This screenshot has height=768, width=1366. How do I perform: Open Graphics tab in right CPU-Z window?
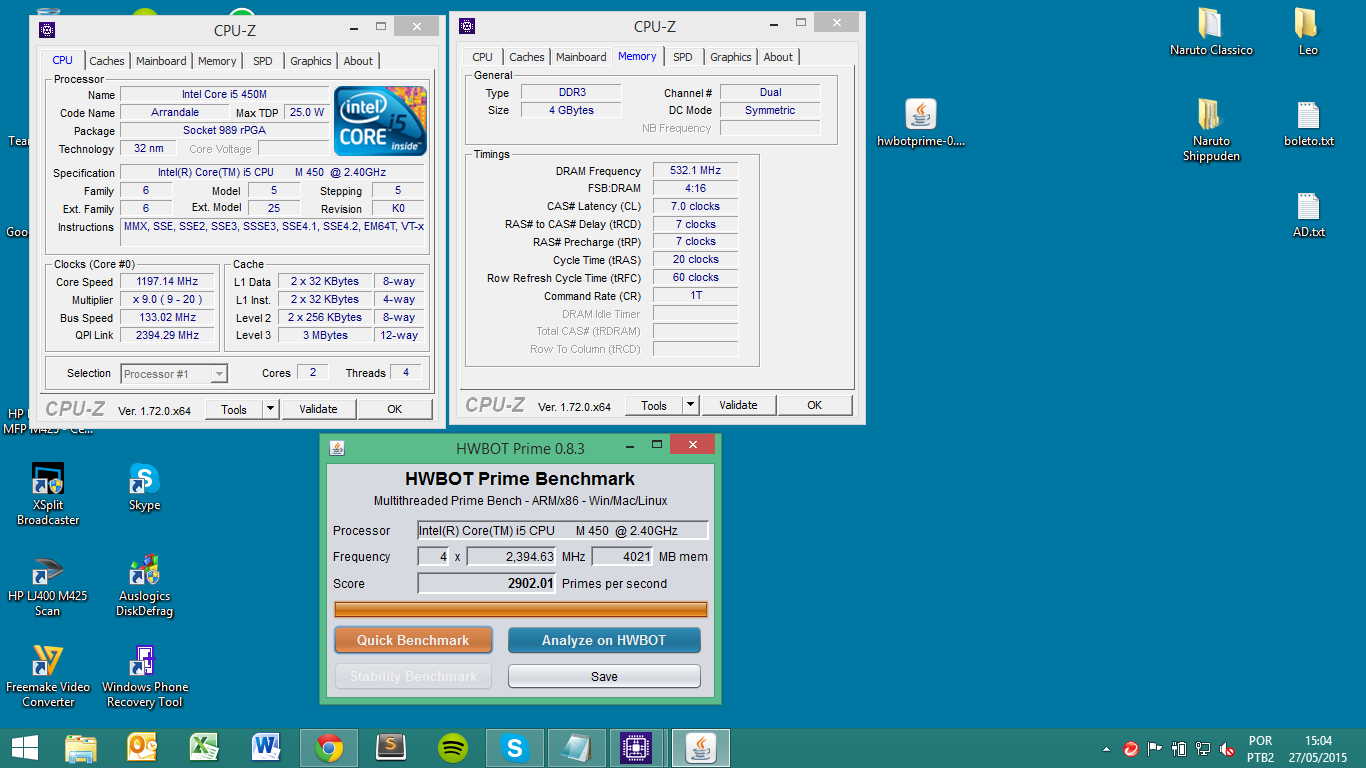pyautogui.click(x=731, y=57)
